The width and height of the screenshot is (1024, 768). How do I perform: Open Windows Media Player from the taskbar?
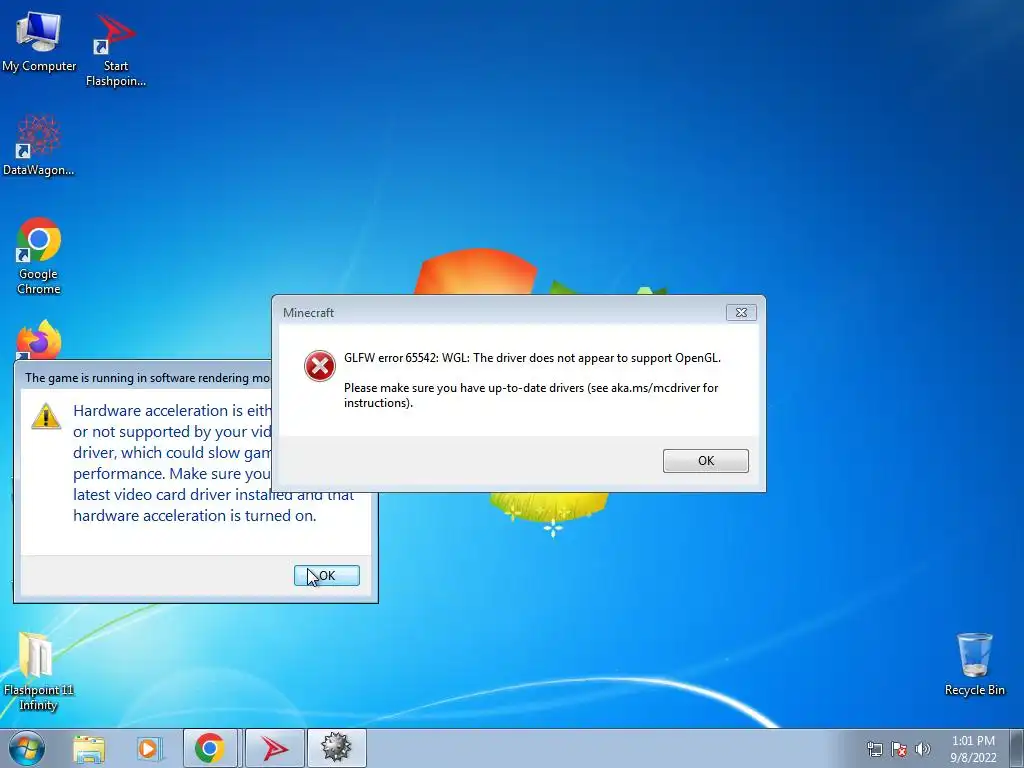(x=148, y=748)
